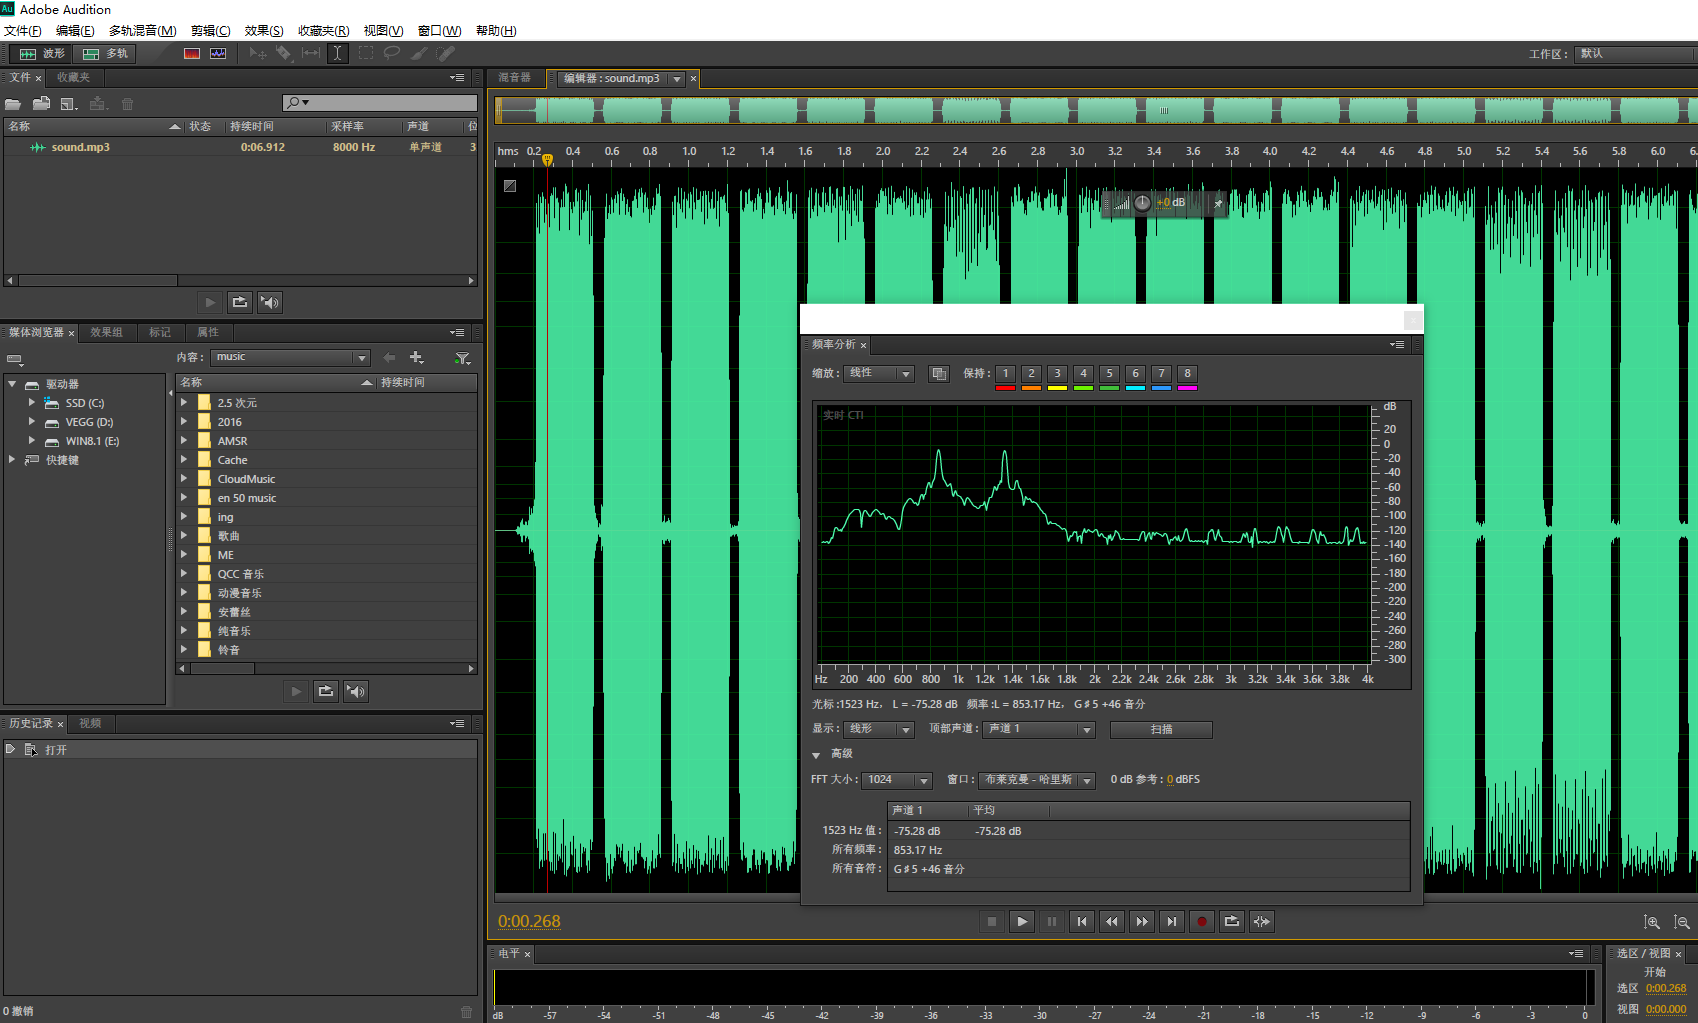Image resolution: width=1698 pixels, height=1023 pixels.
Task: Toggle hold button 5 in Frequency Analysis
Action: [1110, 373]
